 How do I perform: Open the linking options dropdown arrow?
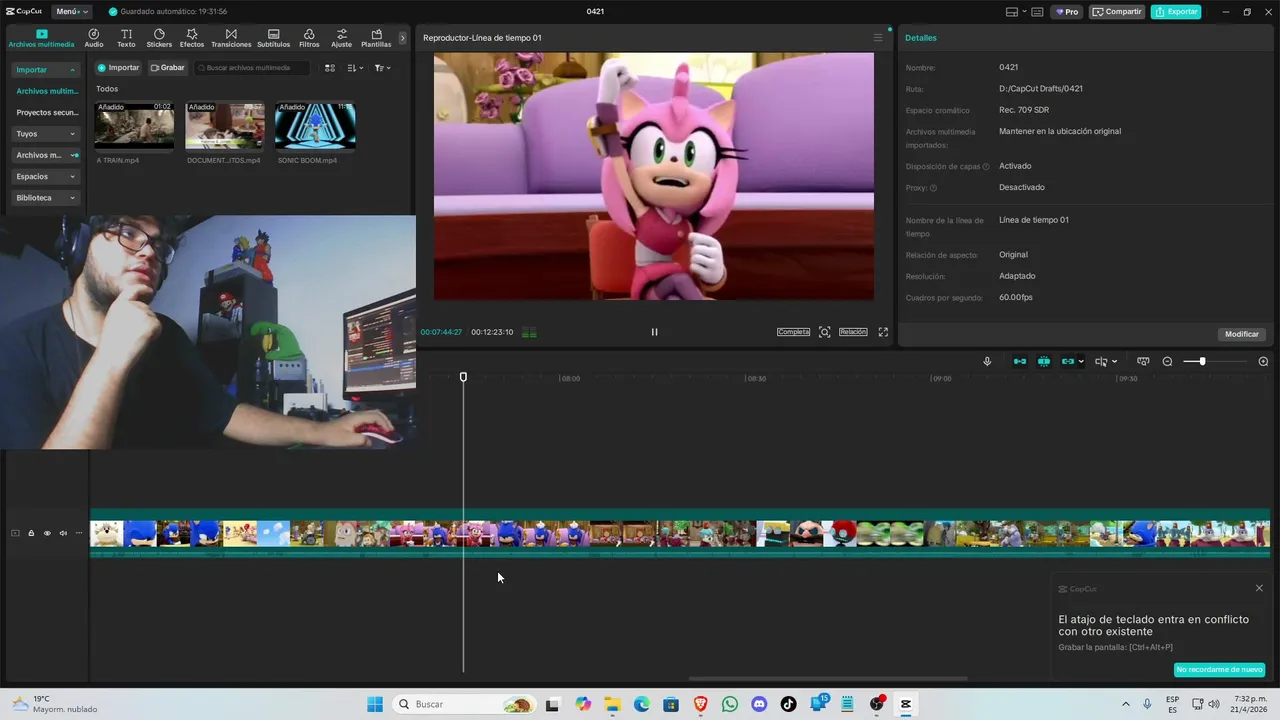[x=1081, y=362]
